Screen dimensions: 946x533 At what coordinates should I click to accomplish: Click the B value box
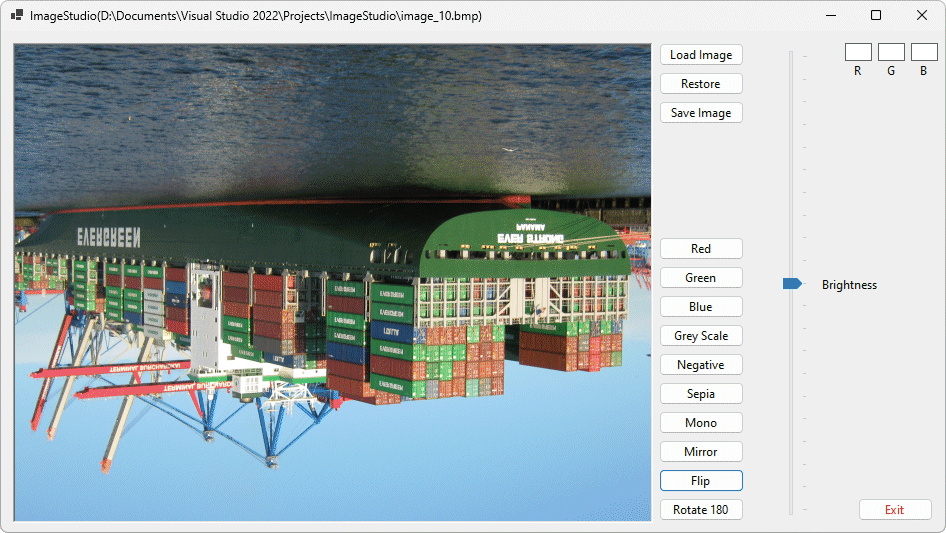(924, 52)
